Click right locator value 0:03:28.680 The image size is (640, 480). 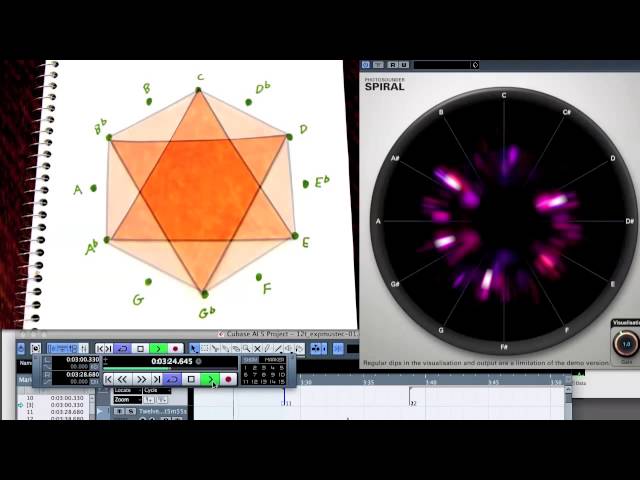click(82, 374)
